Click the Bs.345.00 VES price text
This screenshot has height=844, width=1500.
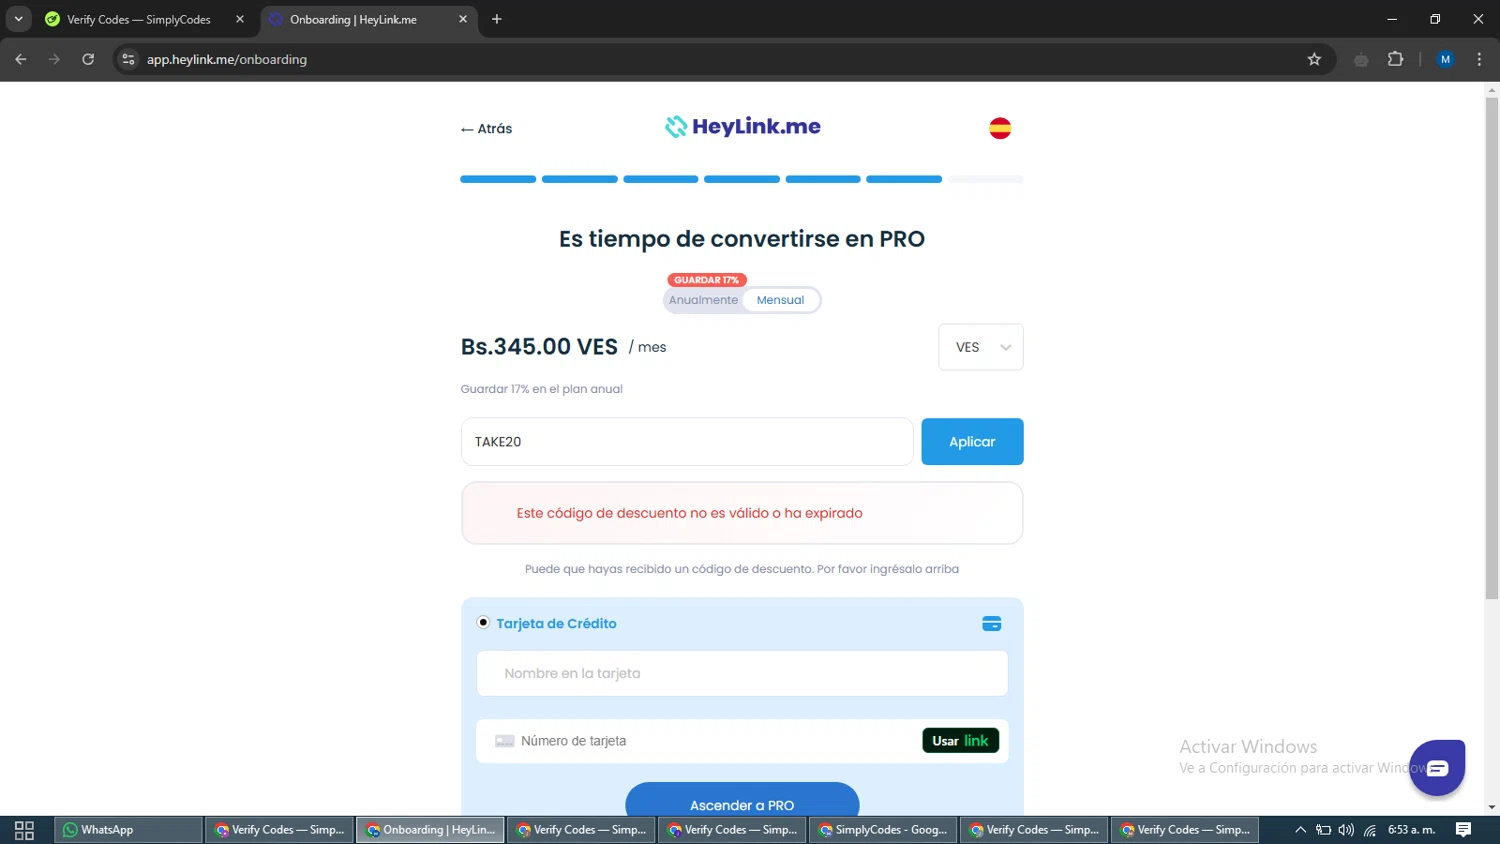539,347
